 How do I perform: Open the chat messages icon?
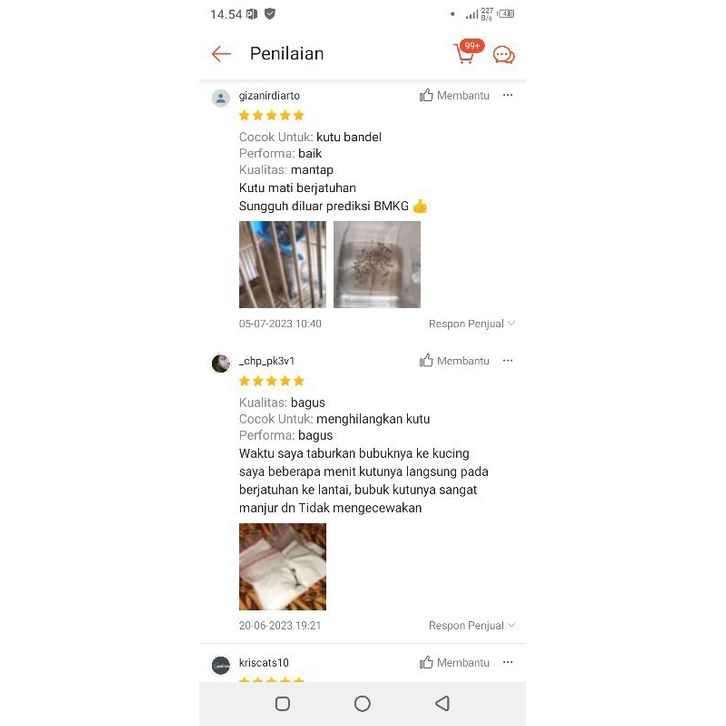504,55
